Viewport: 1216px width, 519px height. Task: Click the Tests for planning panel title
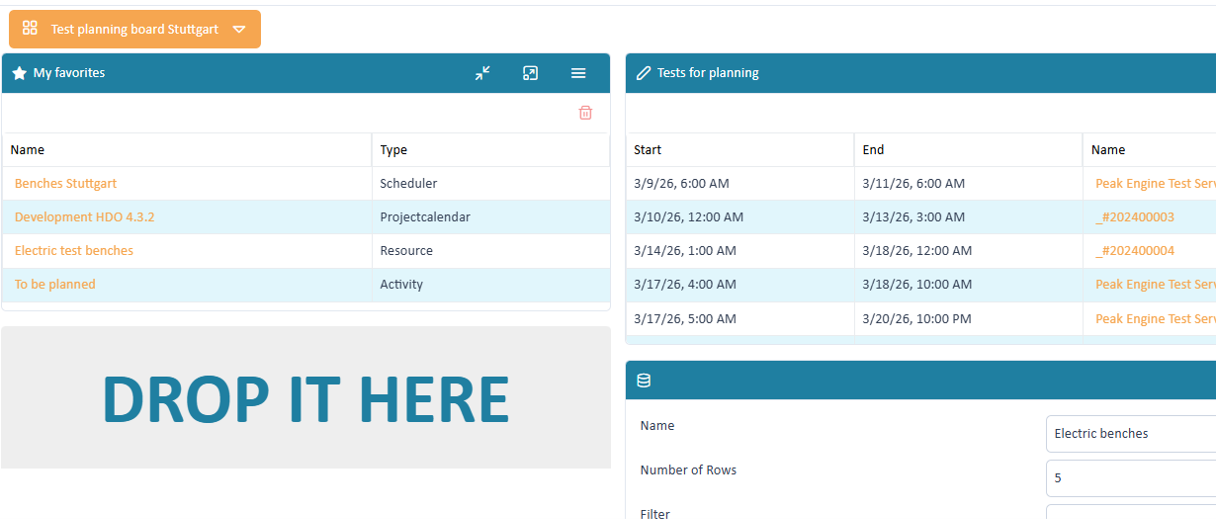708,73
